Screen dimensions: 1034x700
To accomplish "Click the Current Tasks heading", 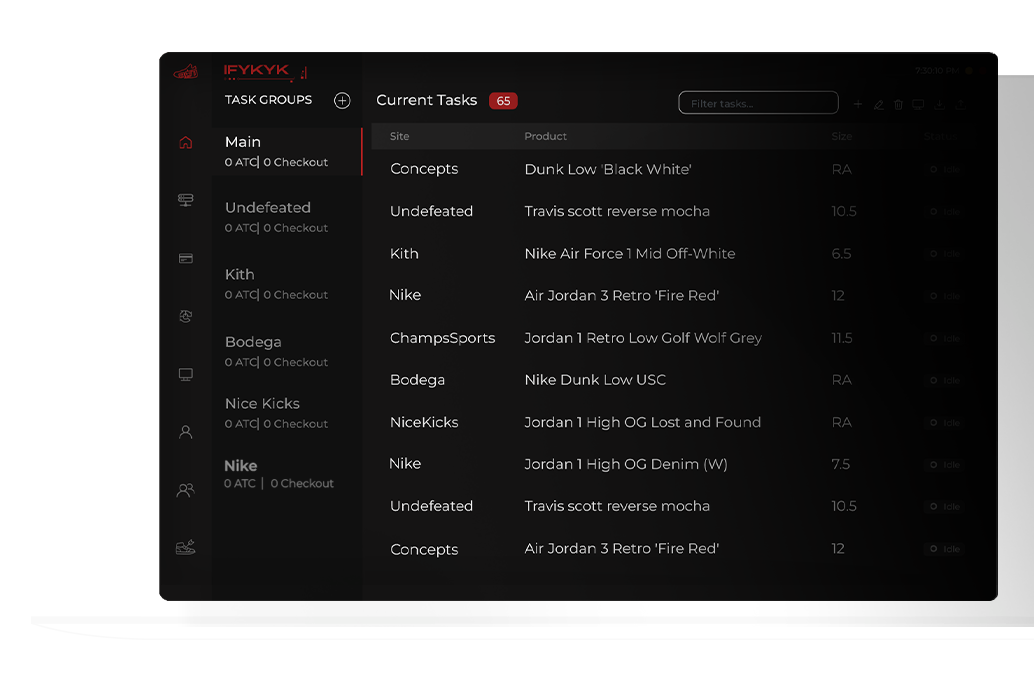I will pos(427,100).
